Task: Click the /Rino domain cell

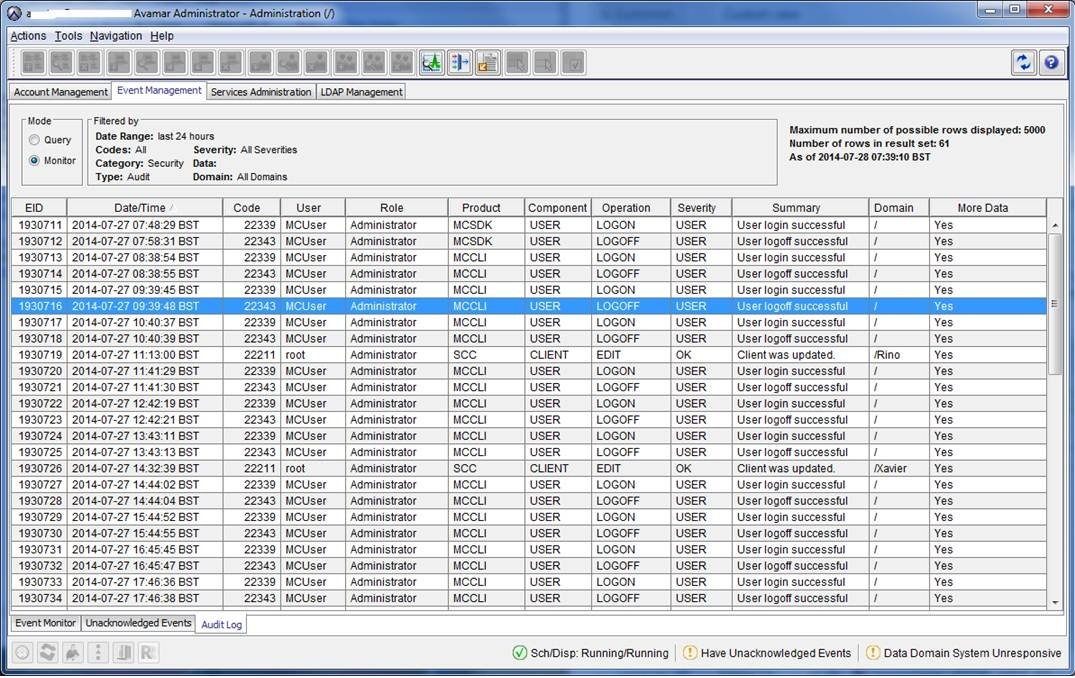Action: click(x=899, y=354)
